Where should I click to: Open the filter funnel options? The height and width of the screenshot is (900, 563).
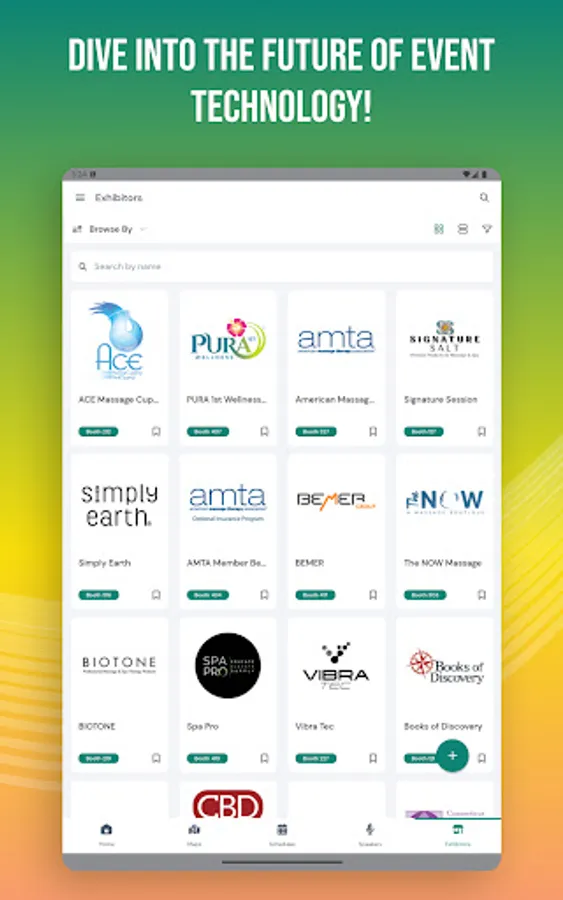click(x=487, y=229)
